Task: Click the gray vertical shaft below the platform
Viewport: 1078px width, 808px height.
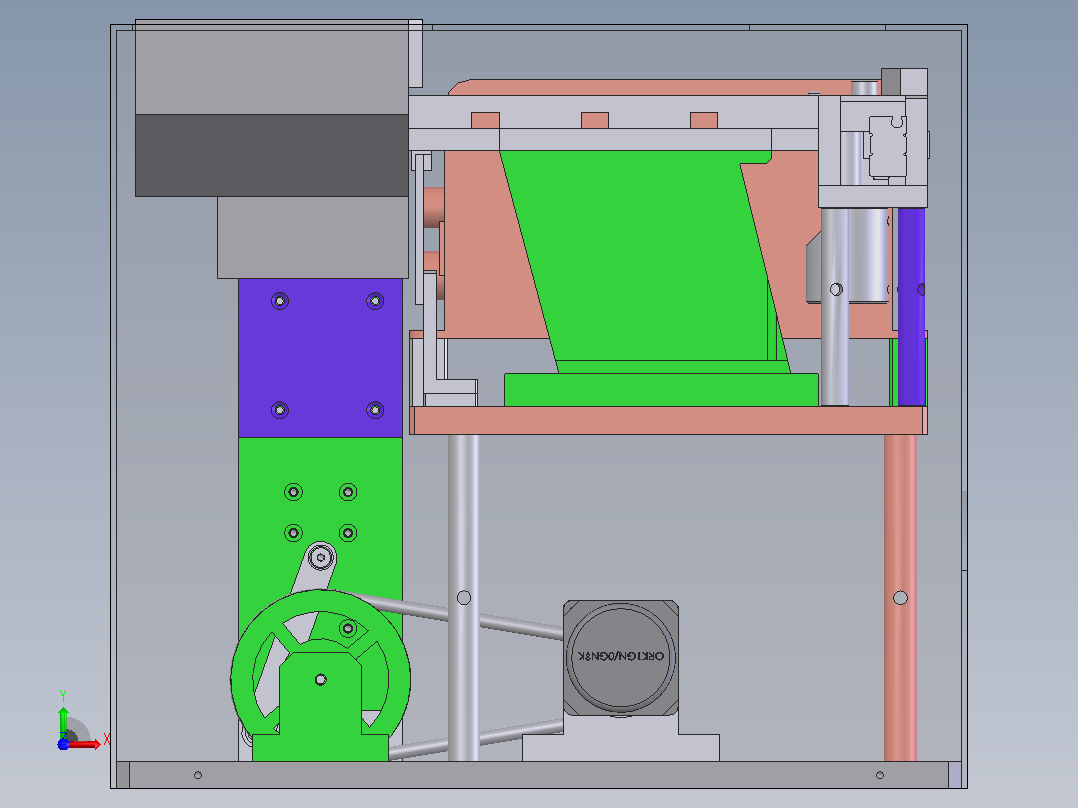Action: point(463,598)
